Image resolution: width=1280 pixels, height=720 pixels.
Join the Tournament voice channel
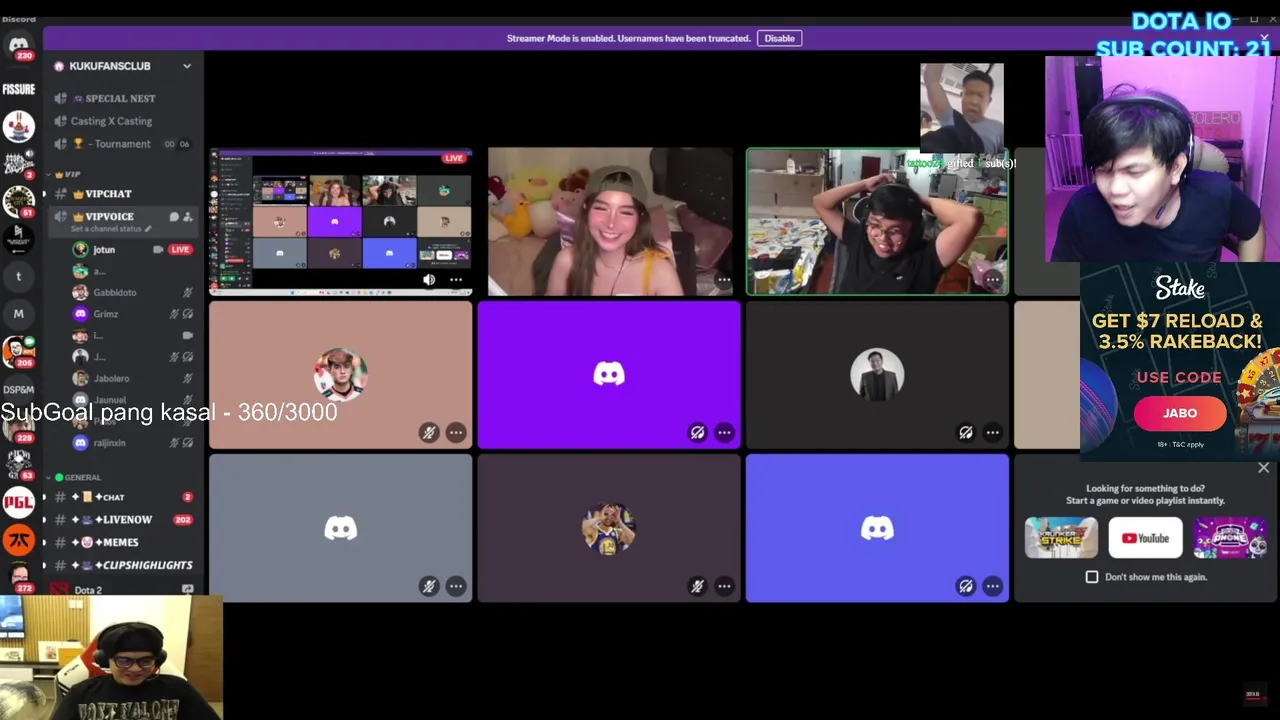coord(124,144)
